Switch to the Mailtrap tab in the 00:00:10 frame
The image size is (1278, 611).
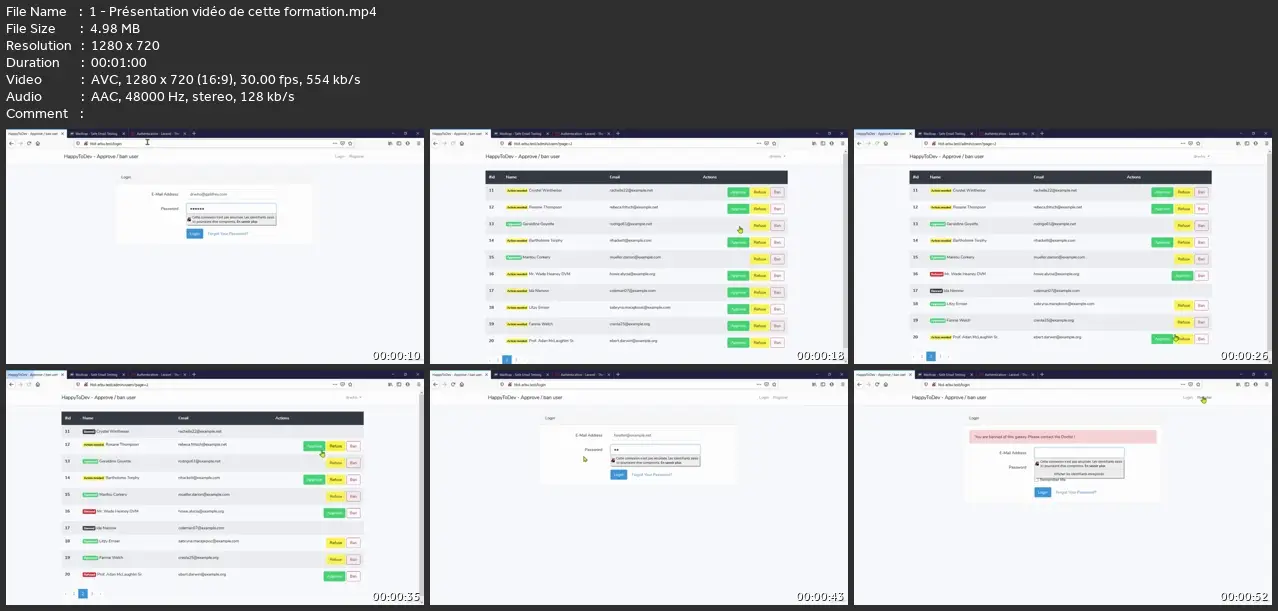click(x=99, y=133)
